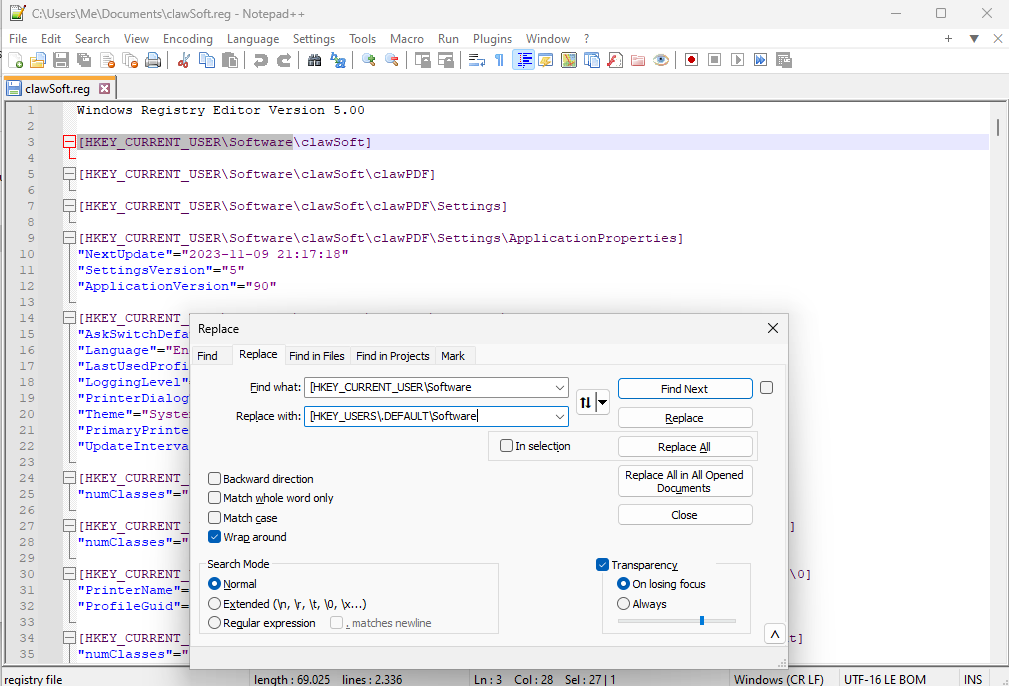The height and width of the screenshot is (686, 1009).
Task: Click the Undo arrow icon
Action: pos(261,61)
